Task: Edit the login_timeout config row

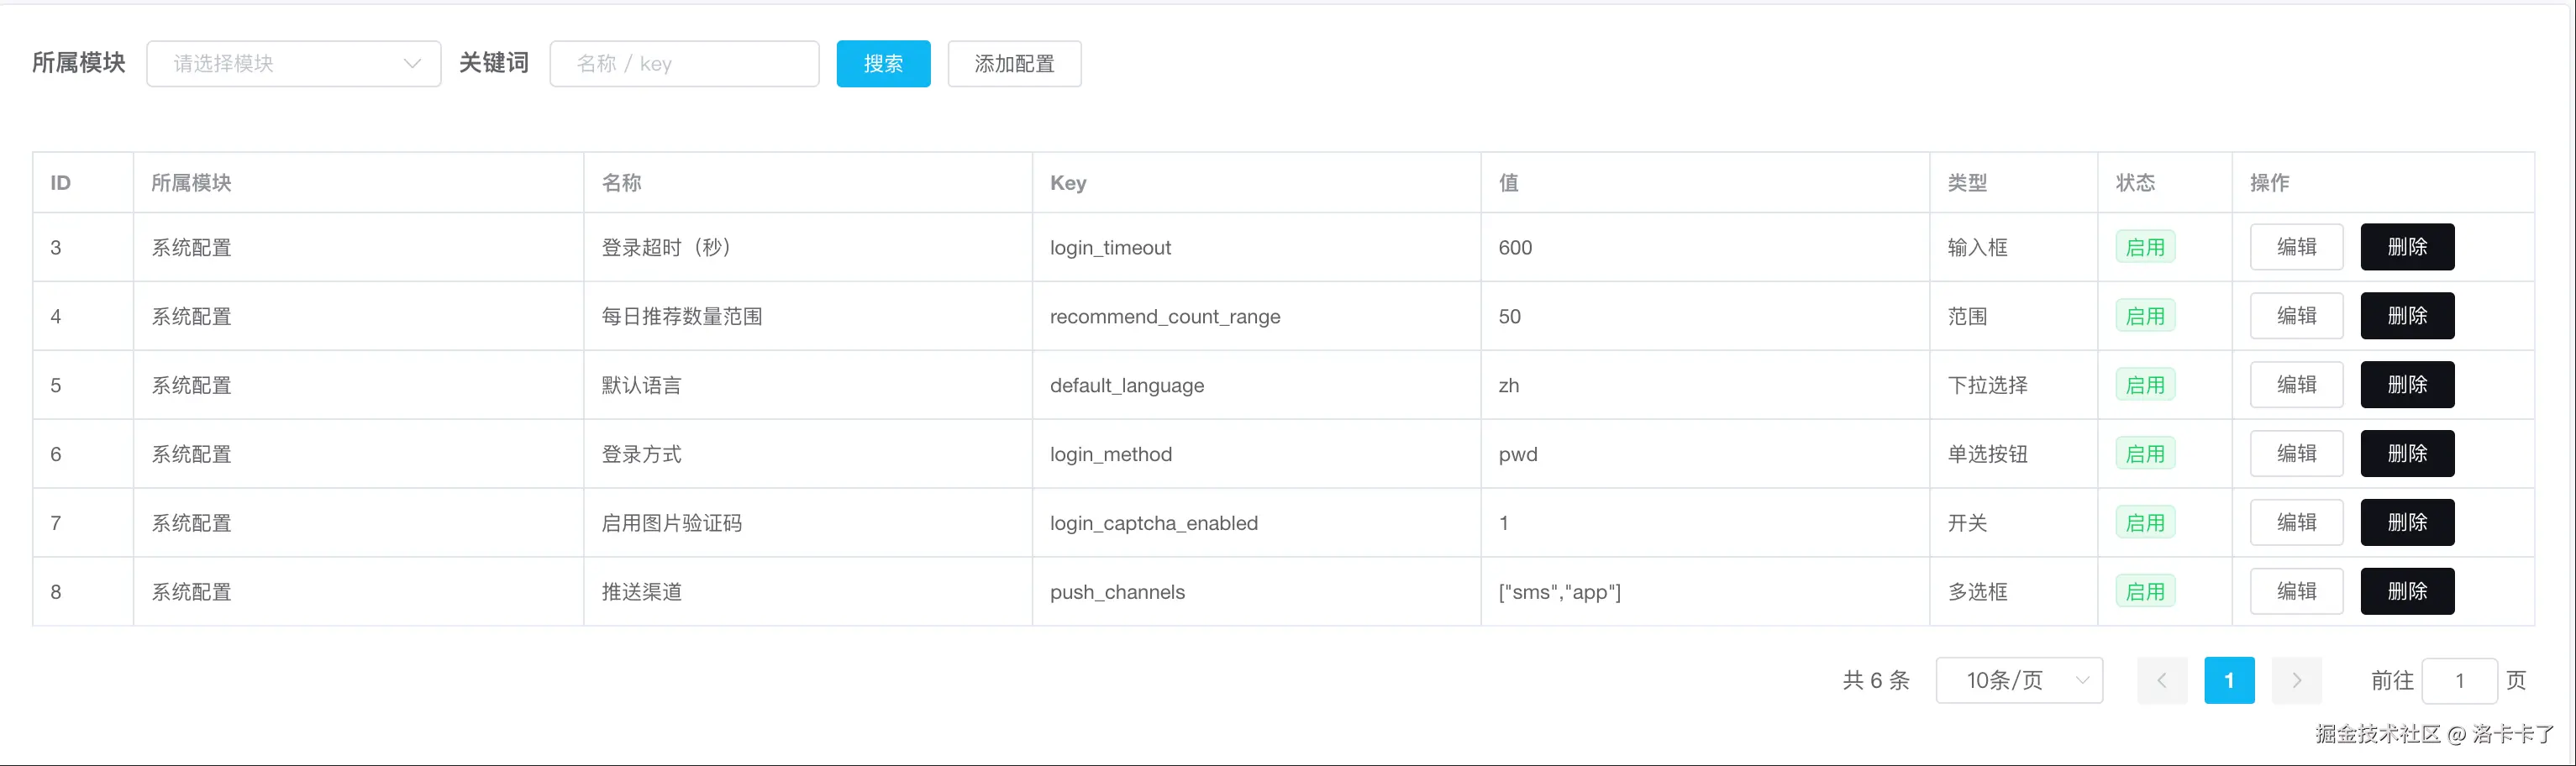Action: (2296, 247)
